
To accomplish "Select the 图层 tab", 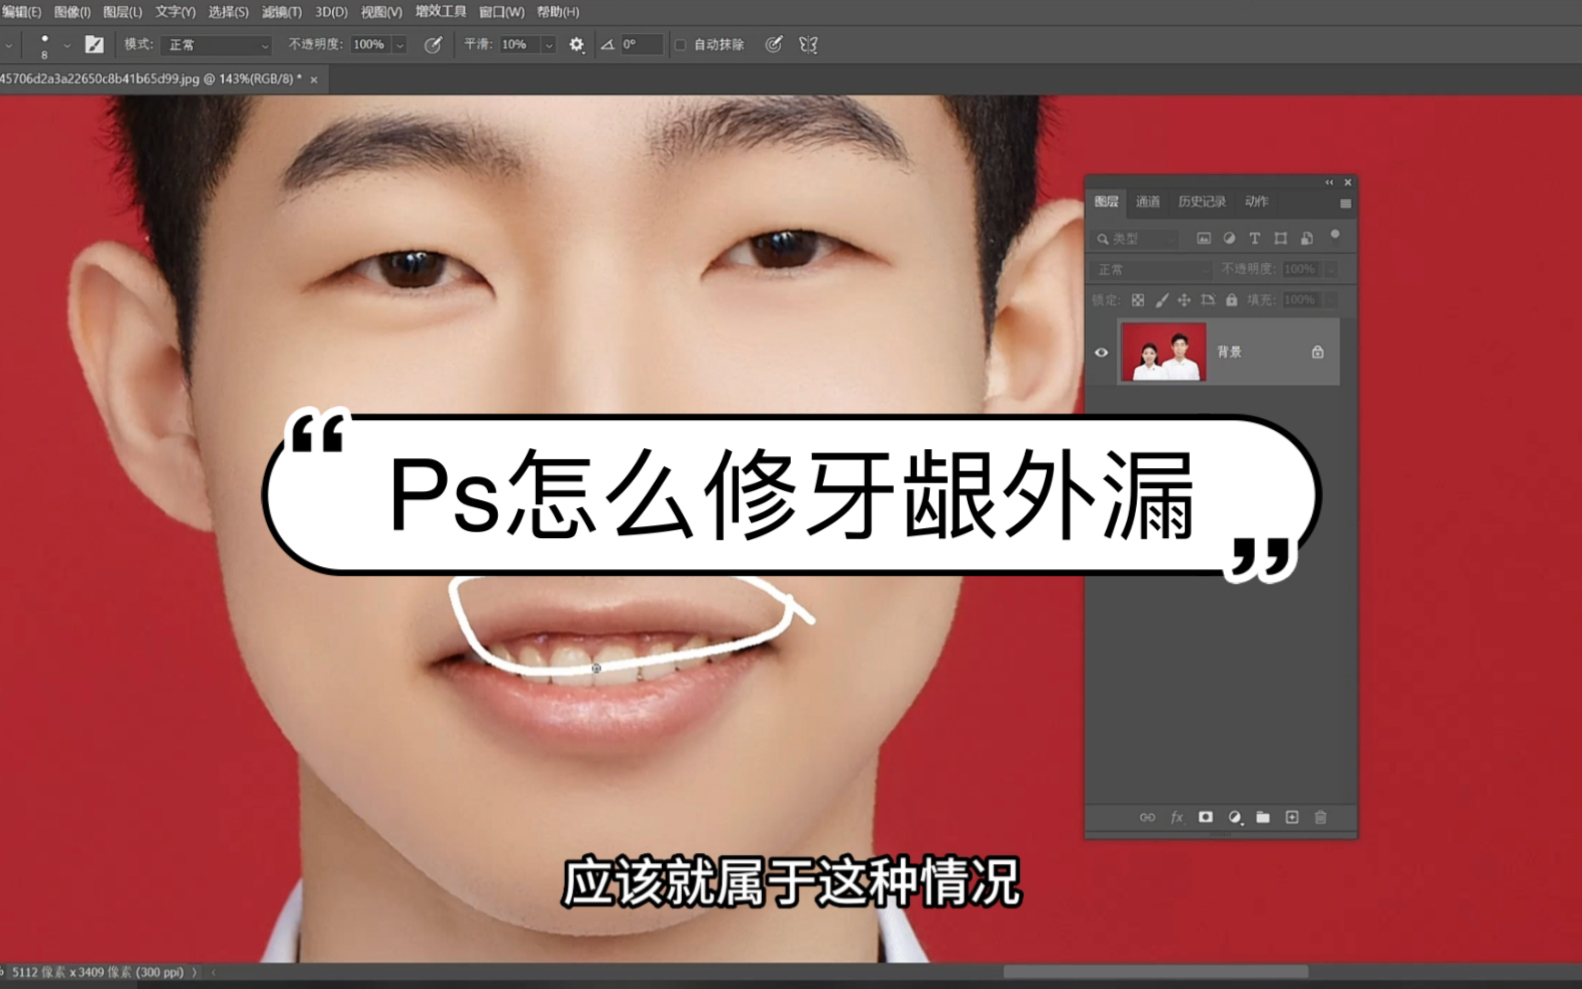I will tap(1106, 202).
